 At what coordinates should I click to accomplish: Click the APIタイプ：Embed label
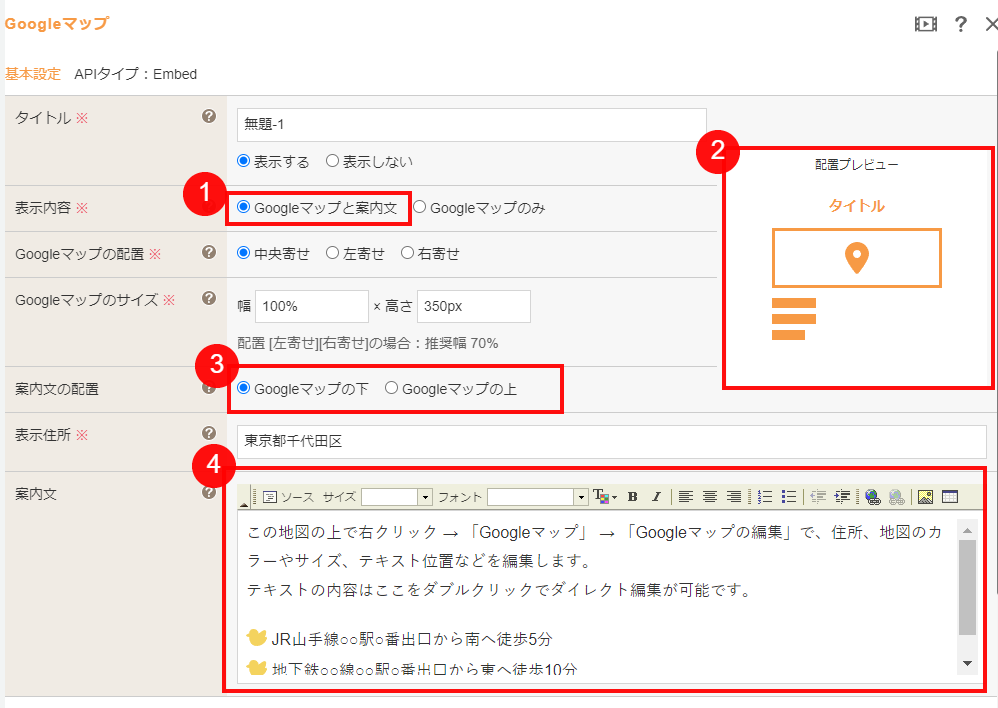(x=136, y=74)
